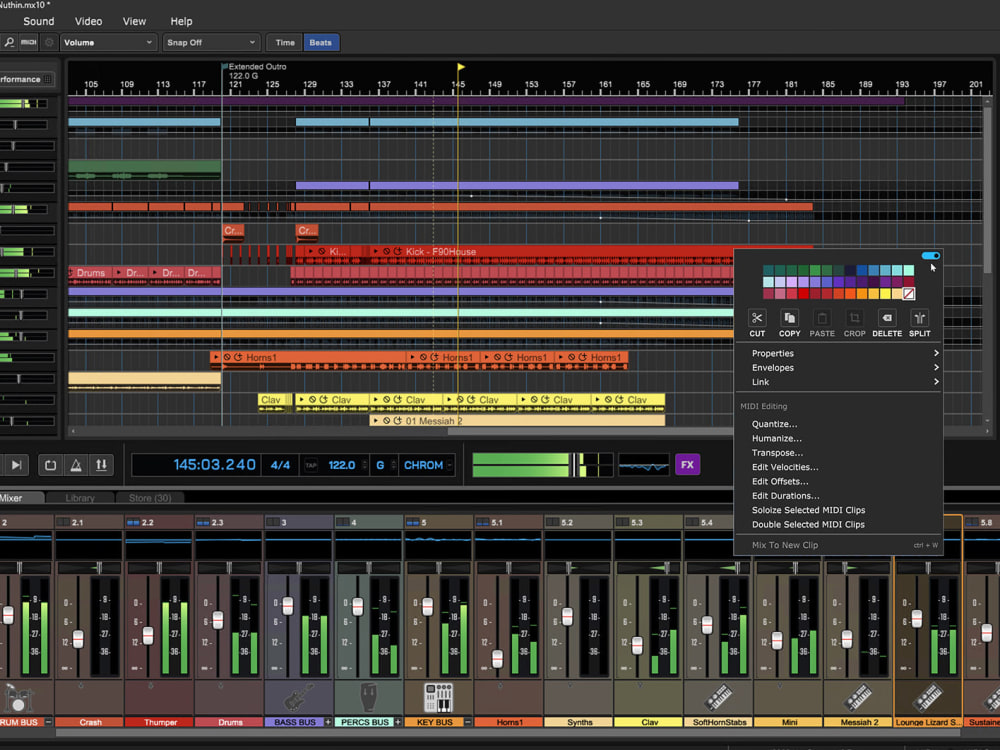Expand the Link submenu arrow
The height and width of the screenshot is (750, 1000).
[x=936, y=382]
